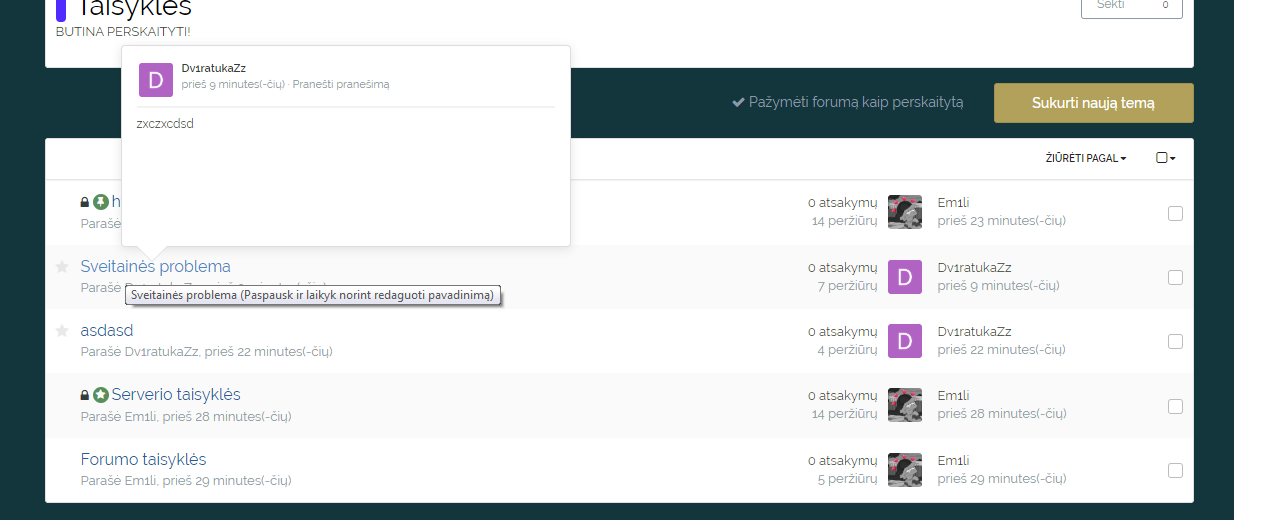The image size is (1263, 520).
Task: Click the purple color bar beside Taisyklės title
Action: (x=61, y=9)
